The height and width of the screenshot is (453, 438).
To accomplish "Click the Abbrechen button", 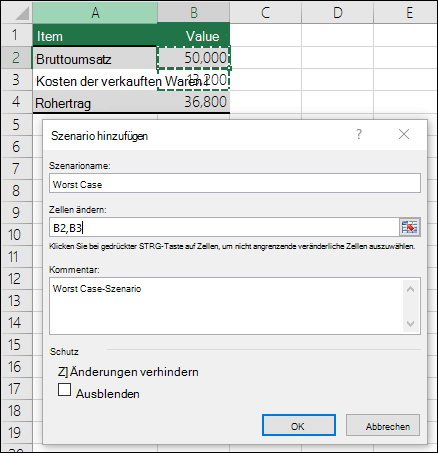I will pyautogui.click(x=383, y=425).
